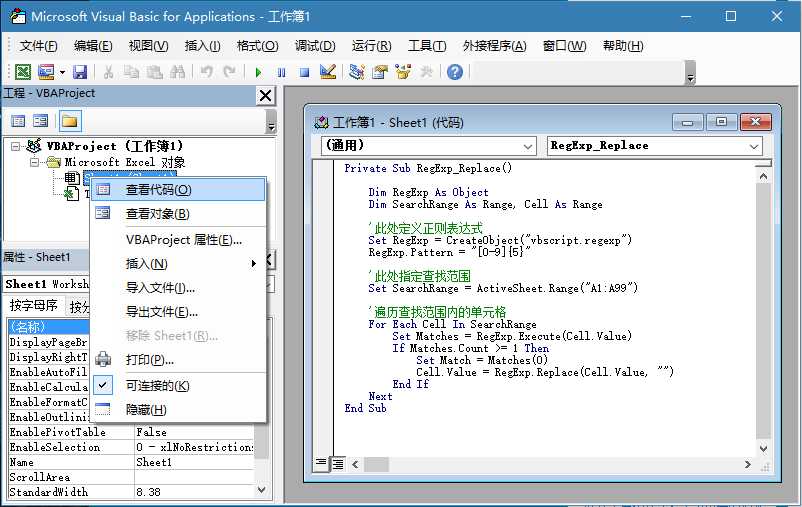Image resolution: width=802 pixels, height=507 pixels.
Task: Open the 工具(T) menu
Action: [x=427, y=46]
